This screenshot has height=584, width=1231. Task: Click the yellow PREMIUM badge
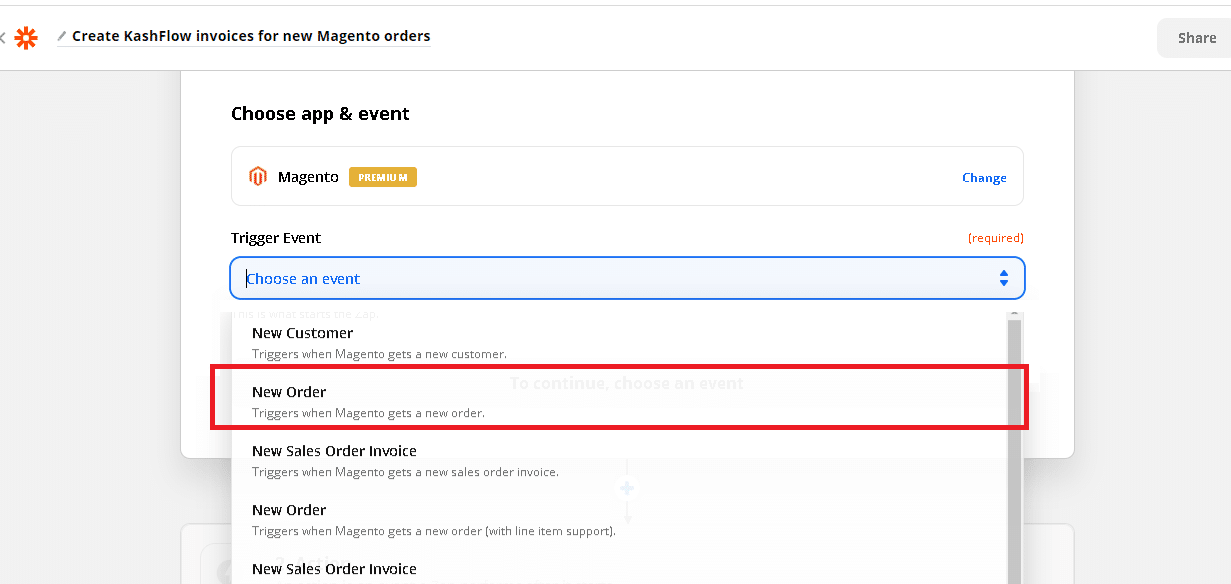point(382,177)
